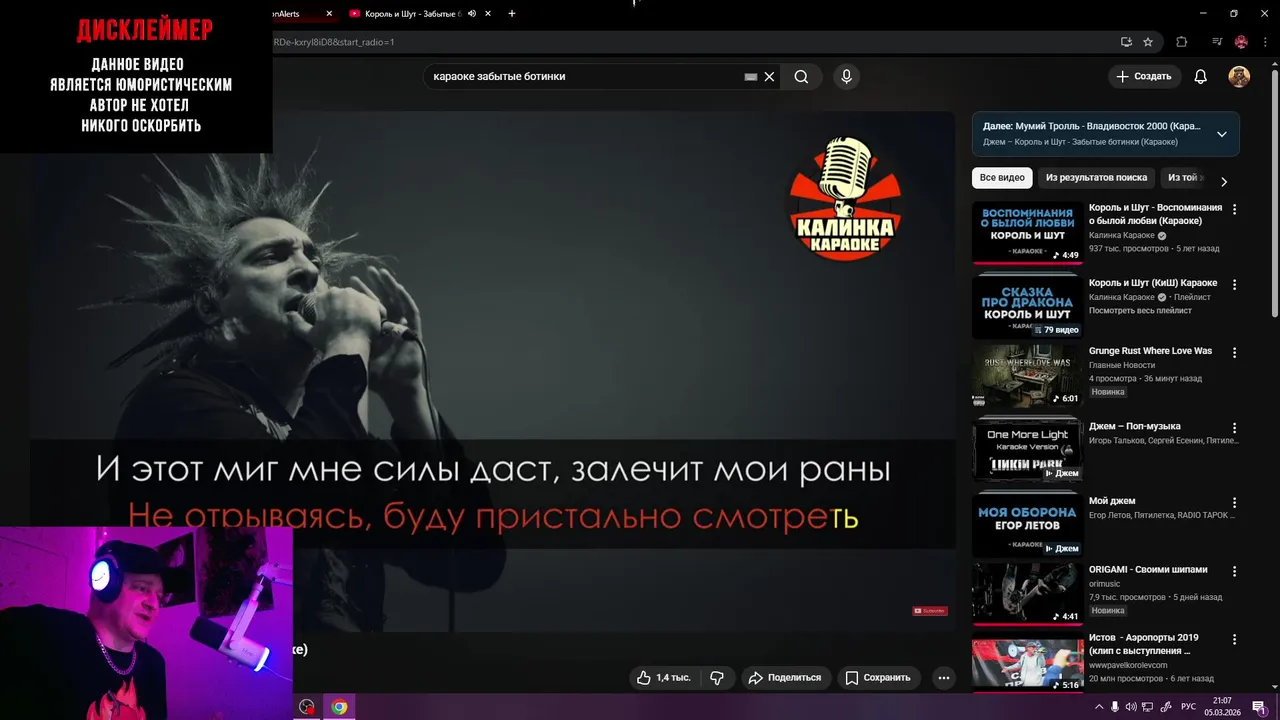Bookmark this page with star icon
Image resolution: width=1280 pixels, height=720 pixels.
[1148, 42]
